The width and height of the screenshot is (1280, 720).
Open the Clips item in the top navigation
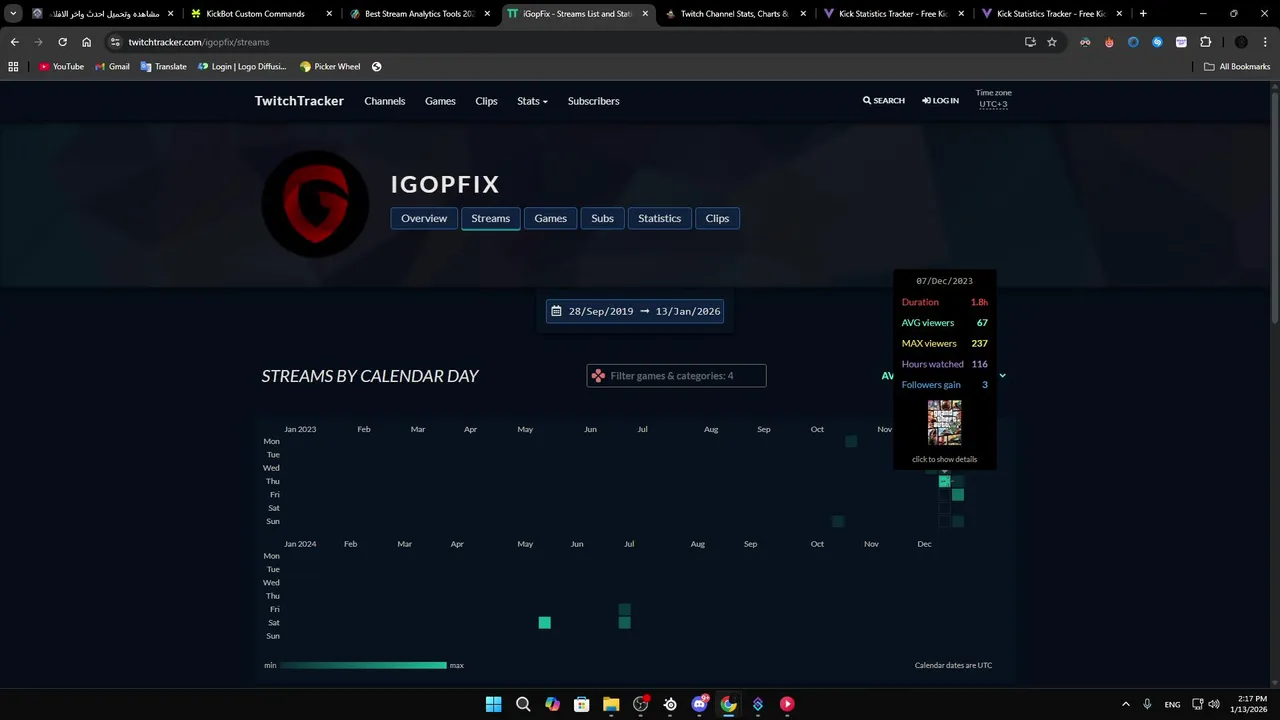pyautogui.click(x=486, y=101)
